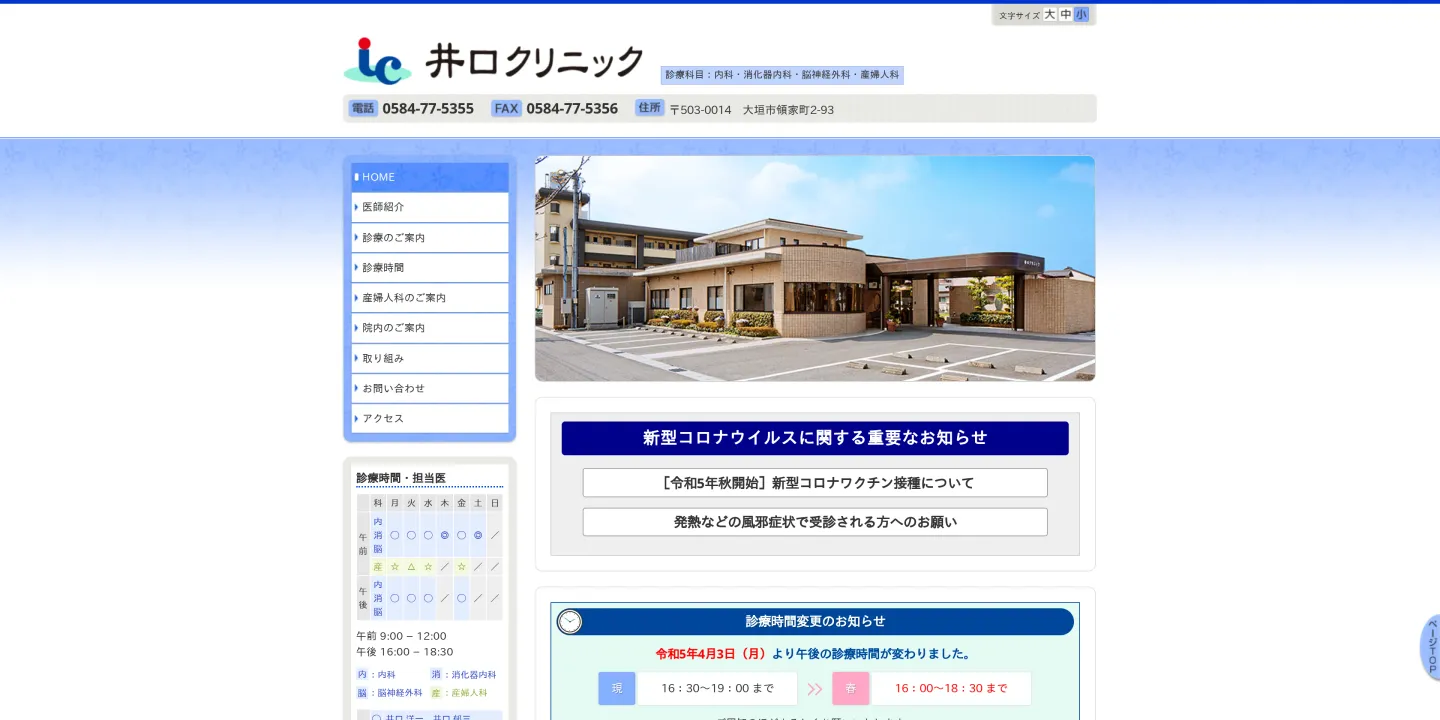Click the address 大垣市領家町2-93
The width and height of the screenshot is (1440, 720).
pos(788,110)
